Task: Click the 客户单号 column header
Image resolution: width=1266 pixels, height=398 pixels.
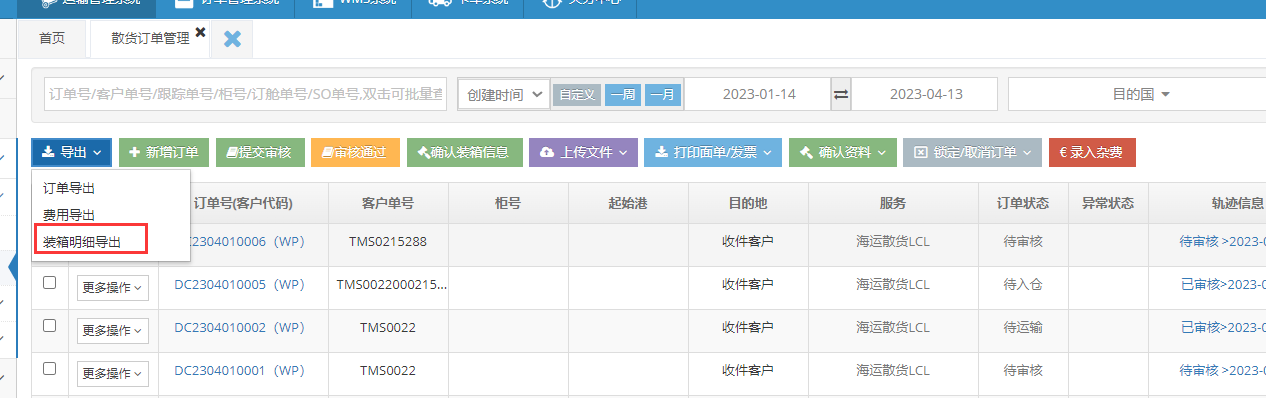Action: click(x=388, y=203)
